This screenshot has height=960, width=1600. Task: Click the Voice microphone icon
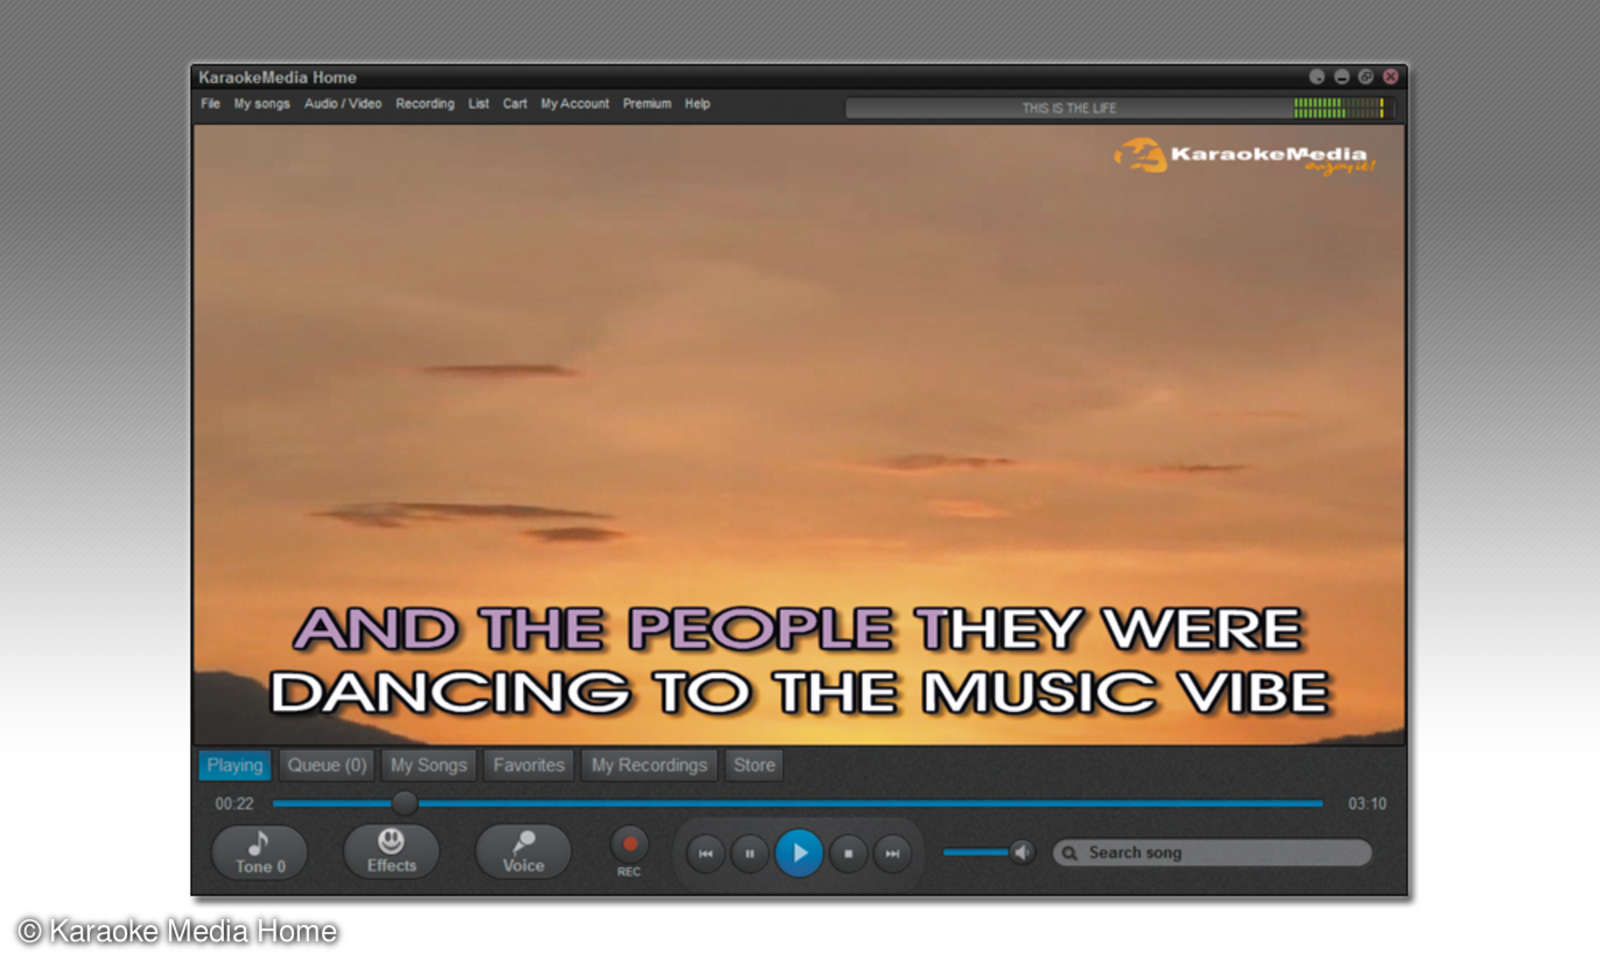click(524, 840)
